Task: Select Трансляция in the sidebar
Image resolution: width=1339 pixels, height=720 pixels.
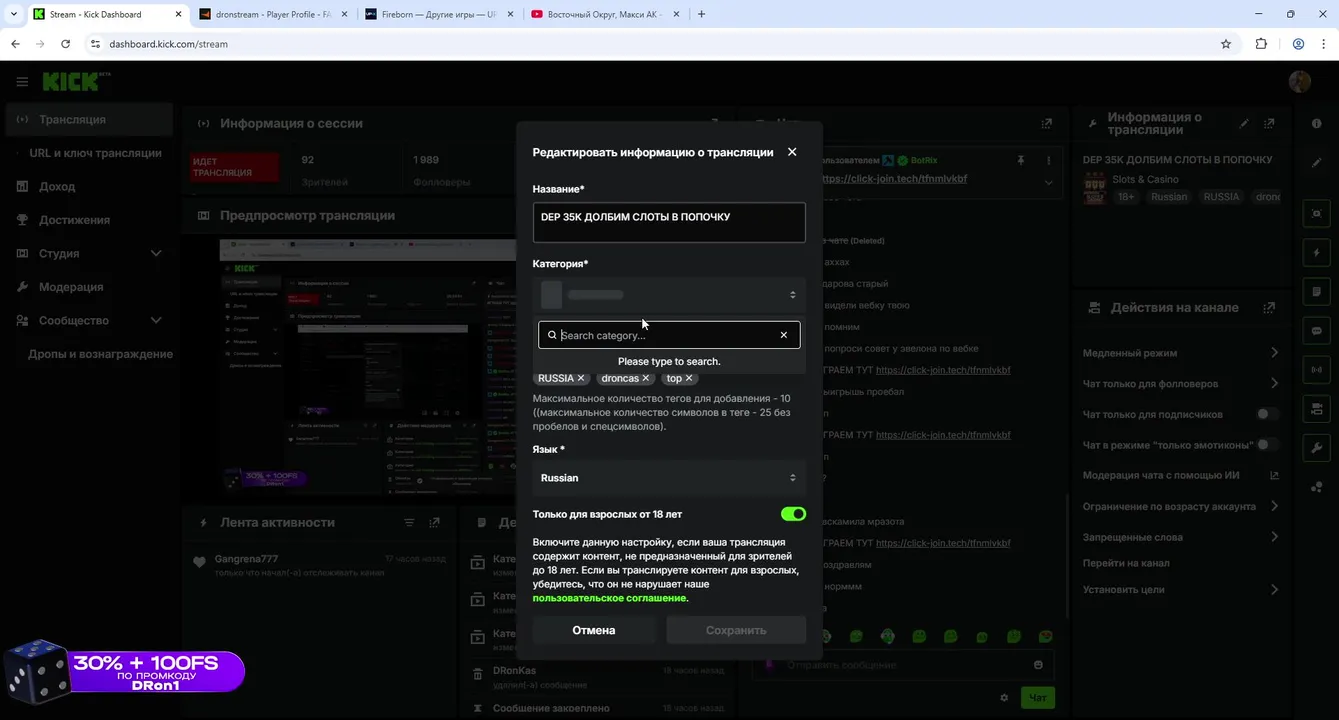Action: point(88,119)
